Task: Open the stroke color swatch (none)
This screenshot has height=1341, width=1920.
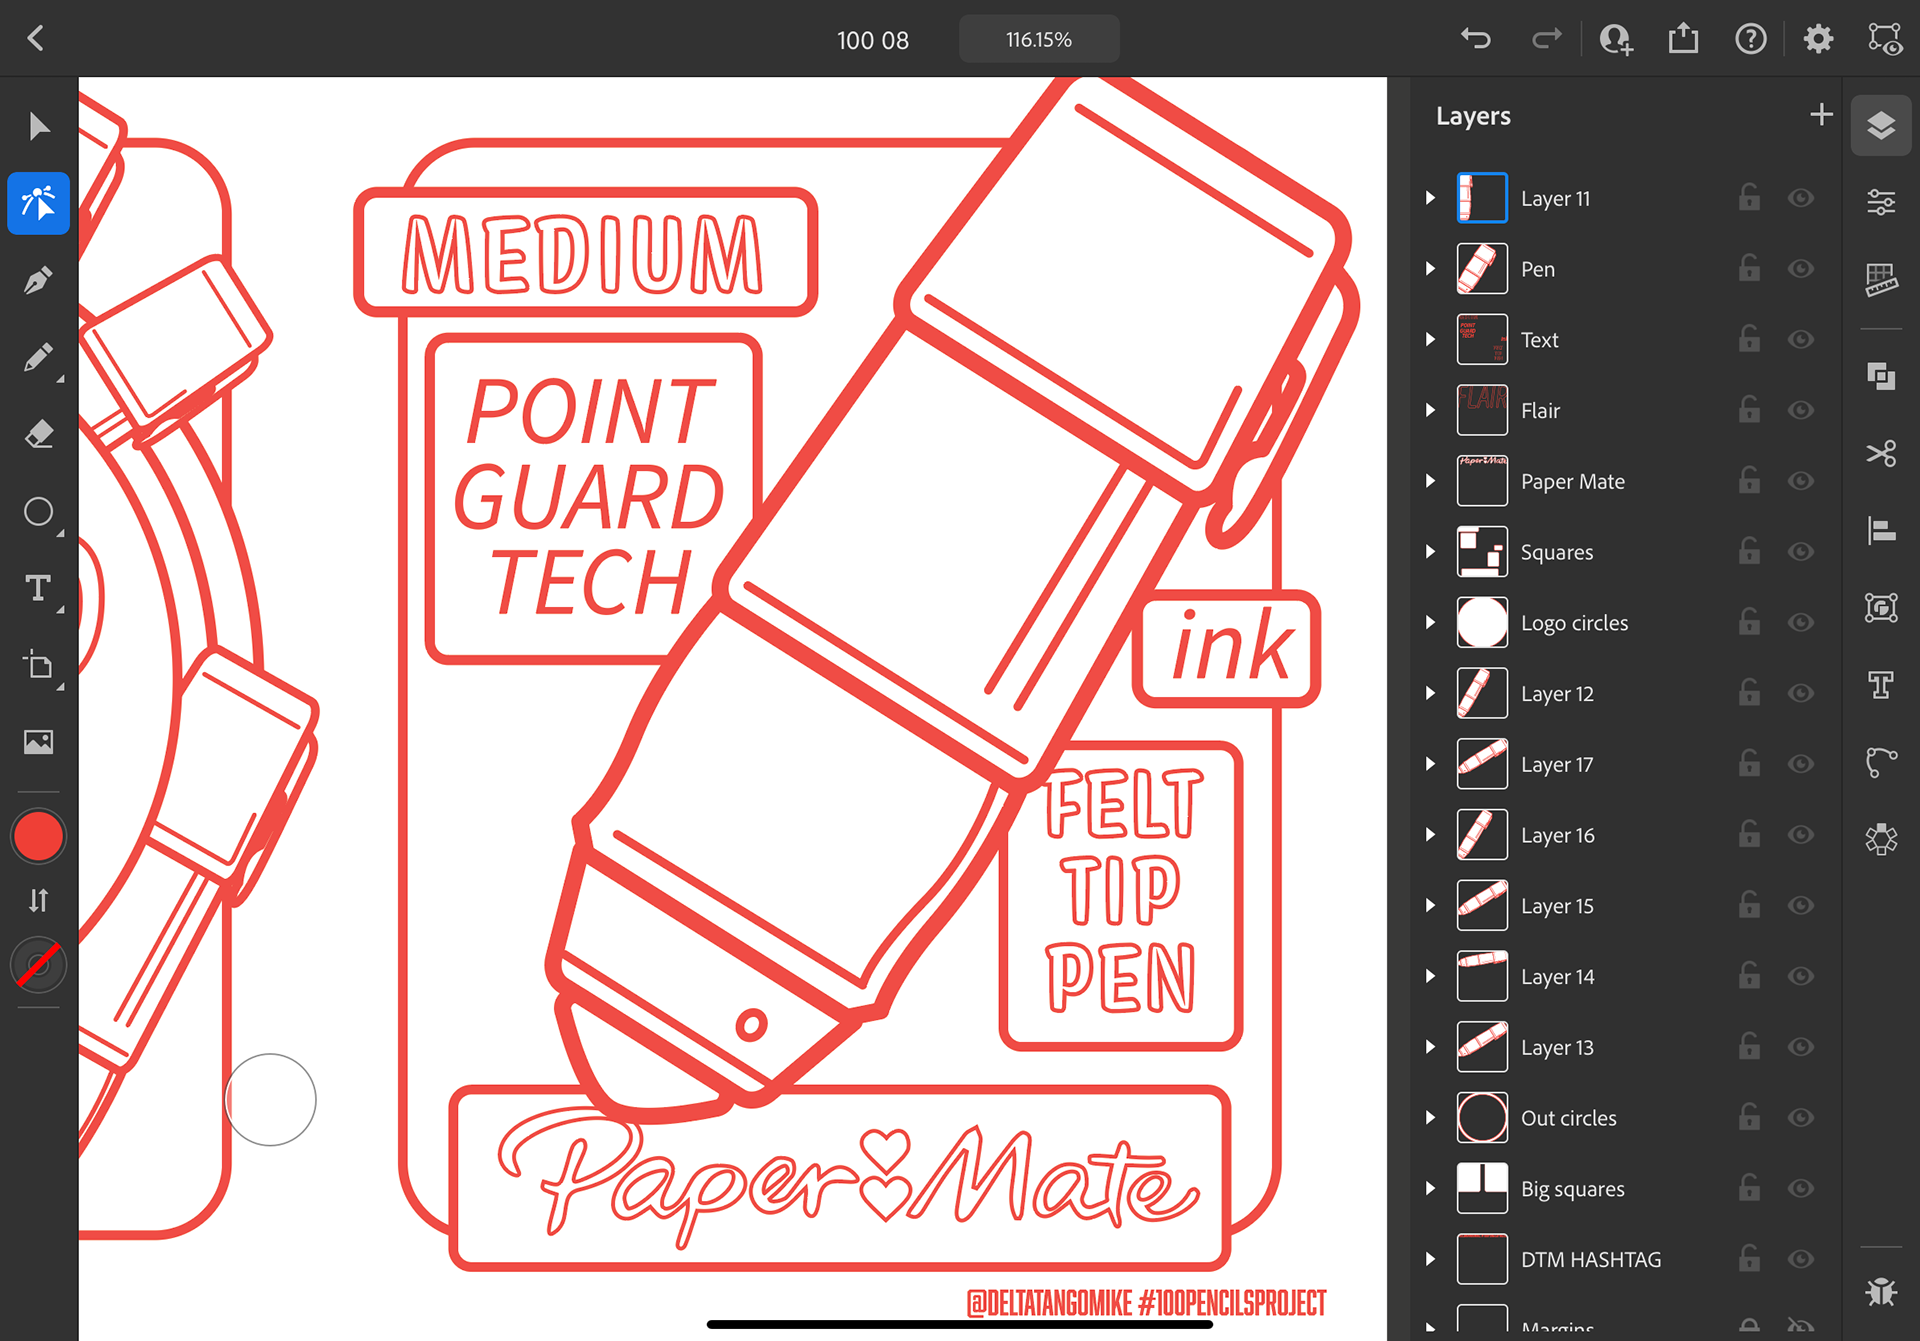Action: click(x=38, y=966)
